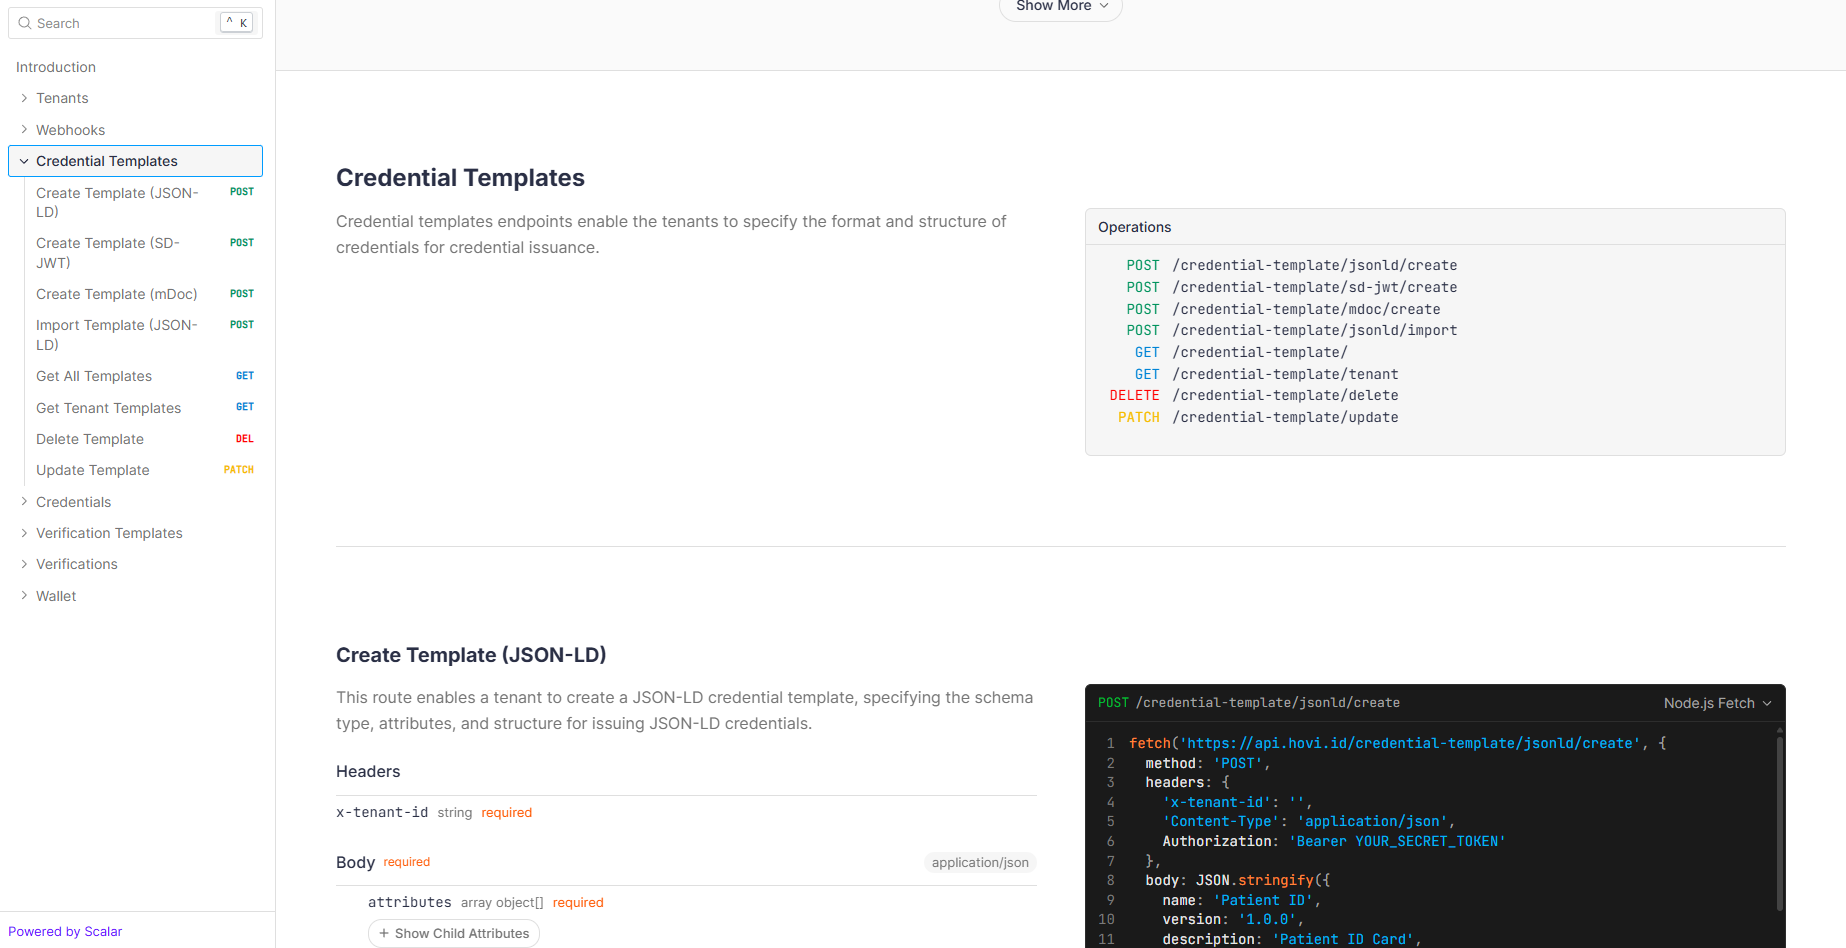1846x948 pixels.
Task: Open Powered by Scalar link
Action: pos(65,931)
